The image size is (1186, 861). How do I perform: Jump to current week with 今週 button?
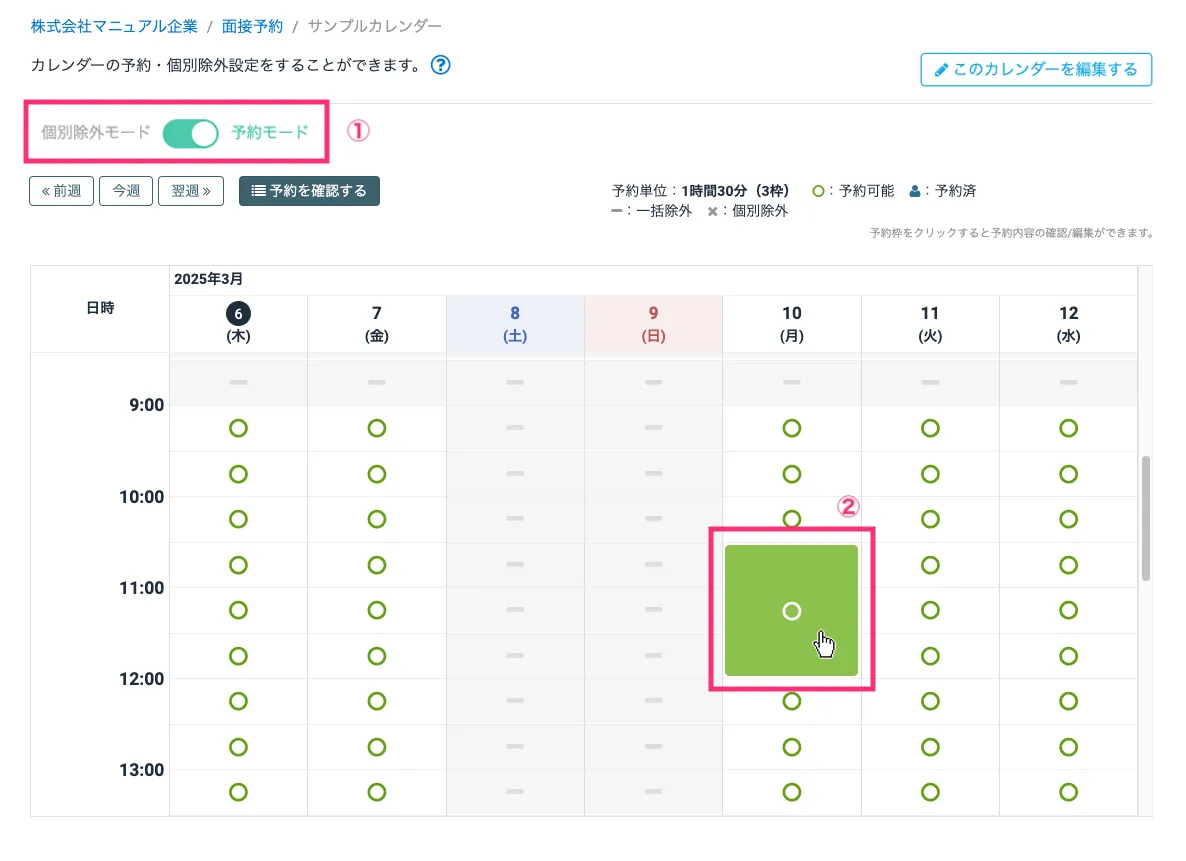[125, 191]
